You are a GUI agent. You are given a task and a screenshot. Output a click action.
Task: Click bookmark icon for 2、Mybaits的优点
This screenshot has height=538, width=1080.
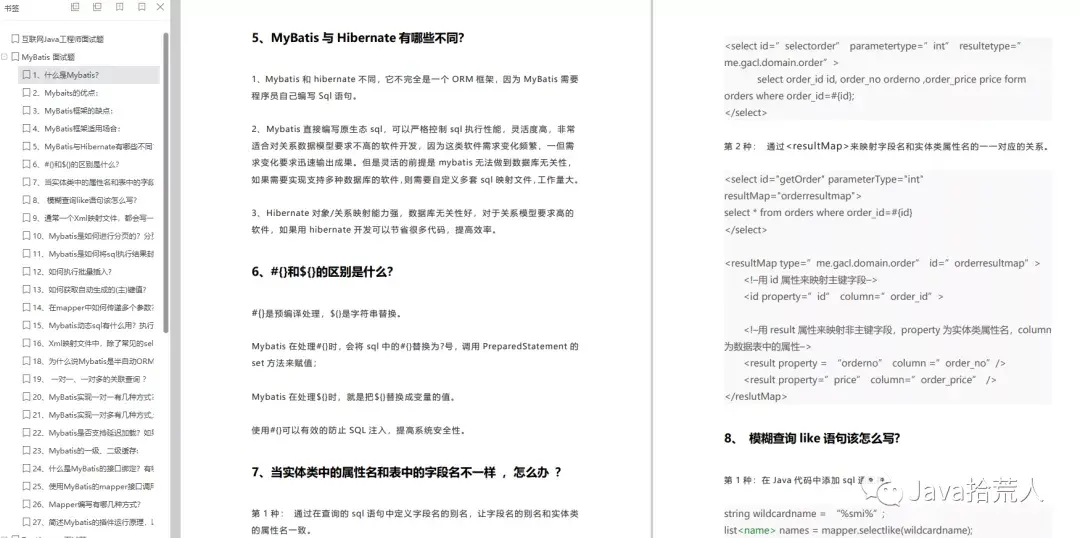[26, 93]
